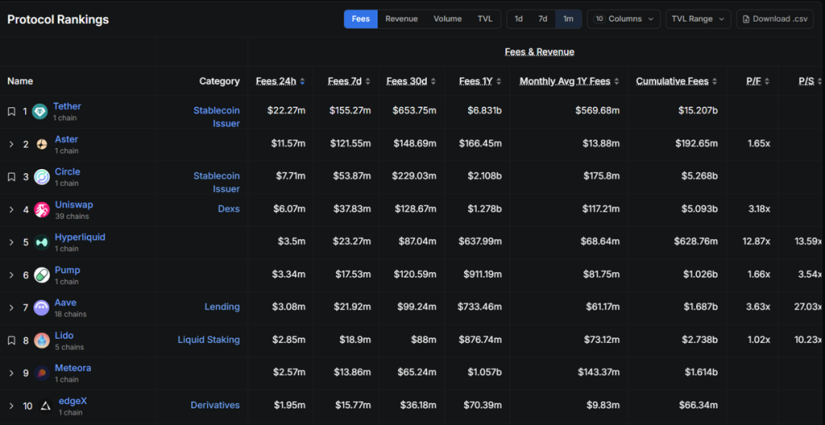
Task: Open the Stablecoin Issuer category for Tether
Action: 216,117
